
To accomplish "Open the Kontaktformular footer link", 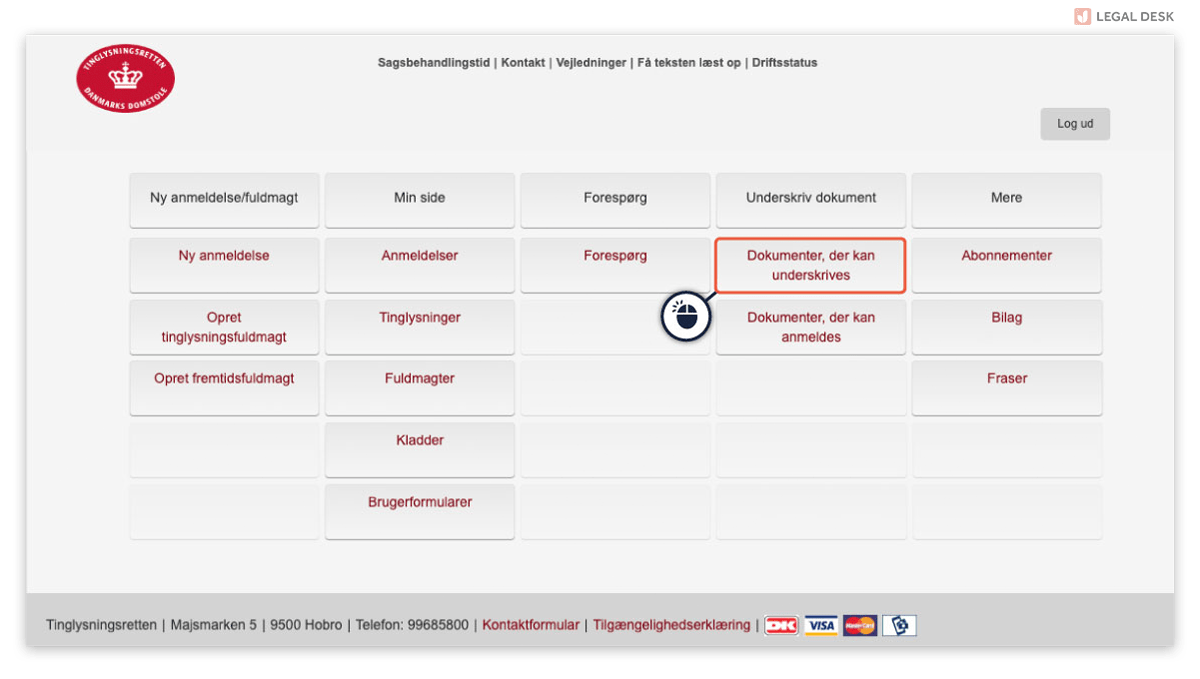I will pyautogui.click(x=531, y=625).
